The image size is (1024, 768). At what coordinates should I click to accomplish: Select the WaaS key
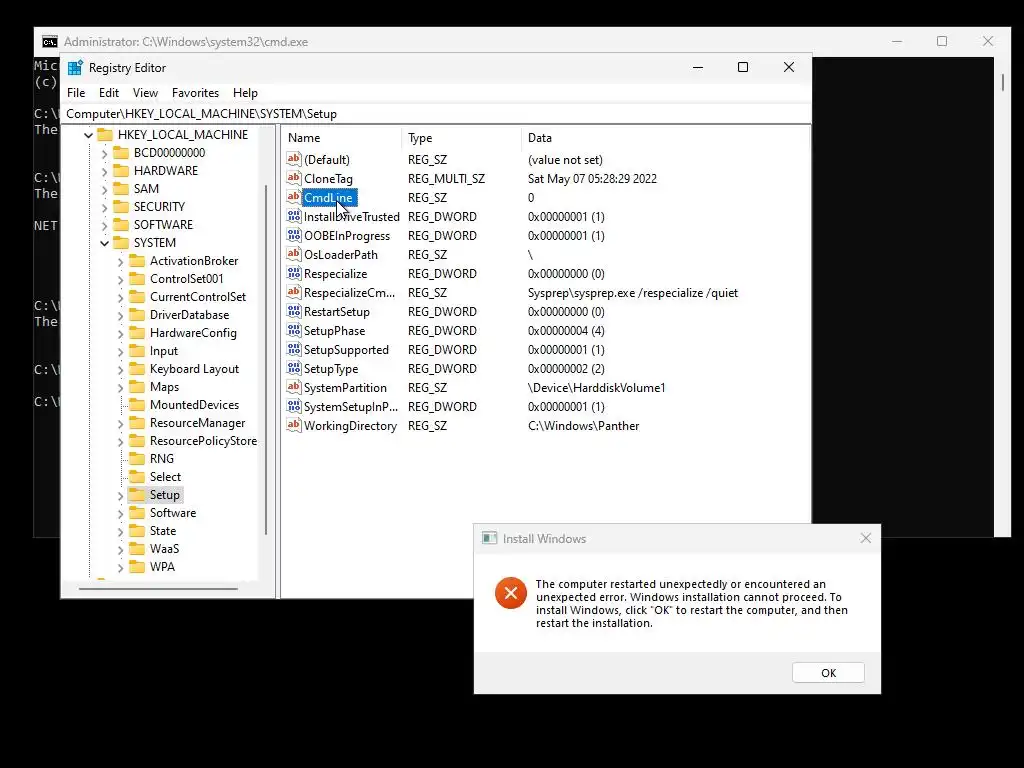(164, 549)
